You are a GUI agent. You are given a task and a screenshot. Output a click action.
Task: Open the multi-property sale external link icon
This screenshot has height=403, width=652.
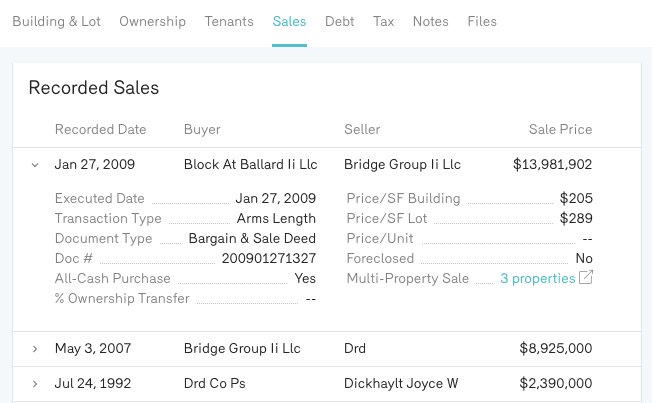[x=587, y=278]
